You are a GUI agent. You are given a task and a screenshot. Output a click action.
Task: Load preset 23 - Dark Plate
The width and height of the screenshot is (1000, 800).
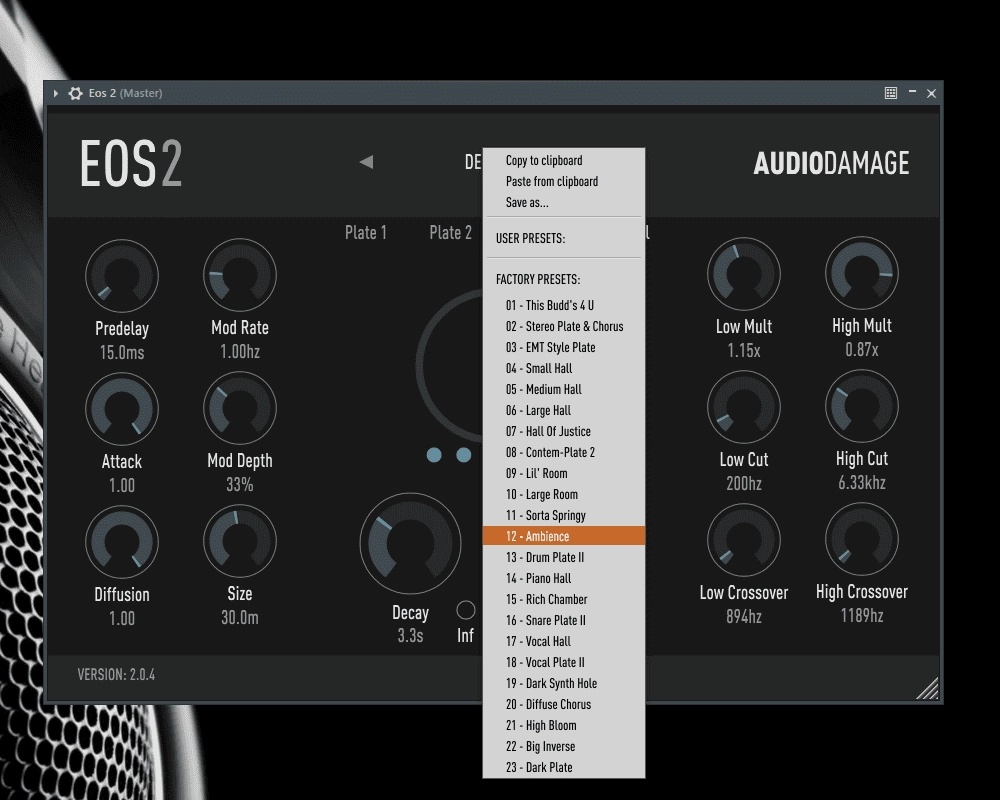[564, 767]
